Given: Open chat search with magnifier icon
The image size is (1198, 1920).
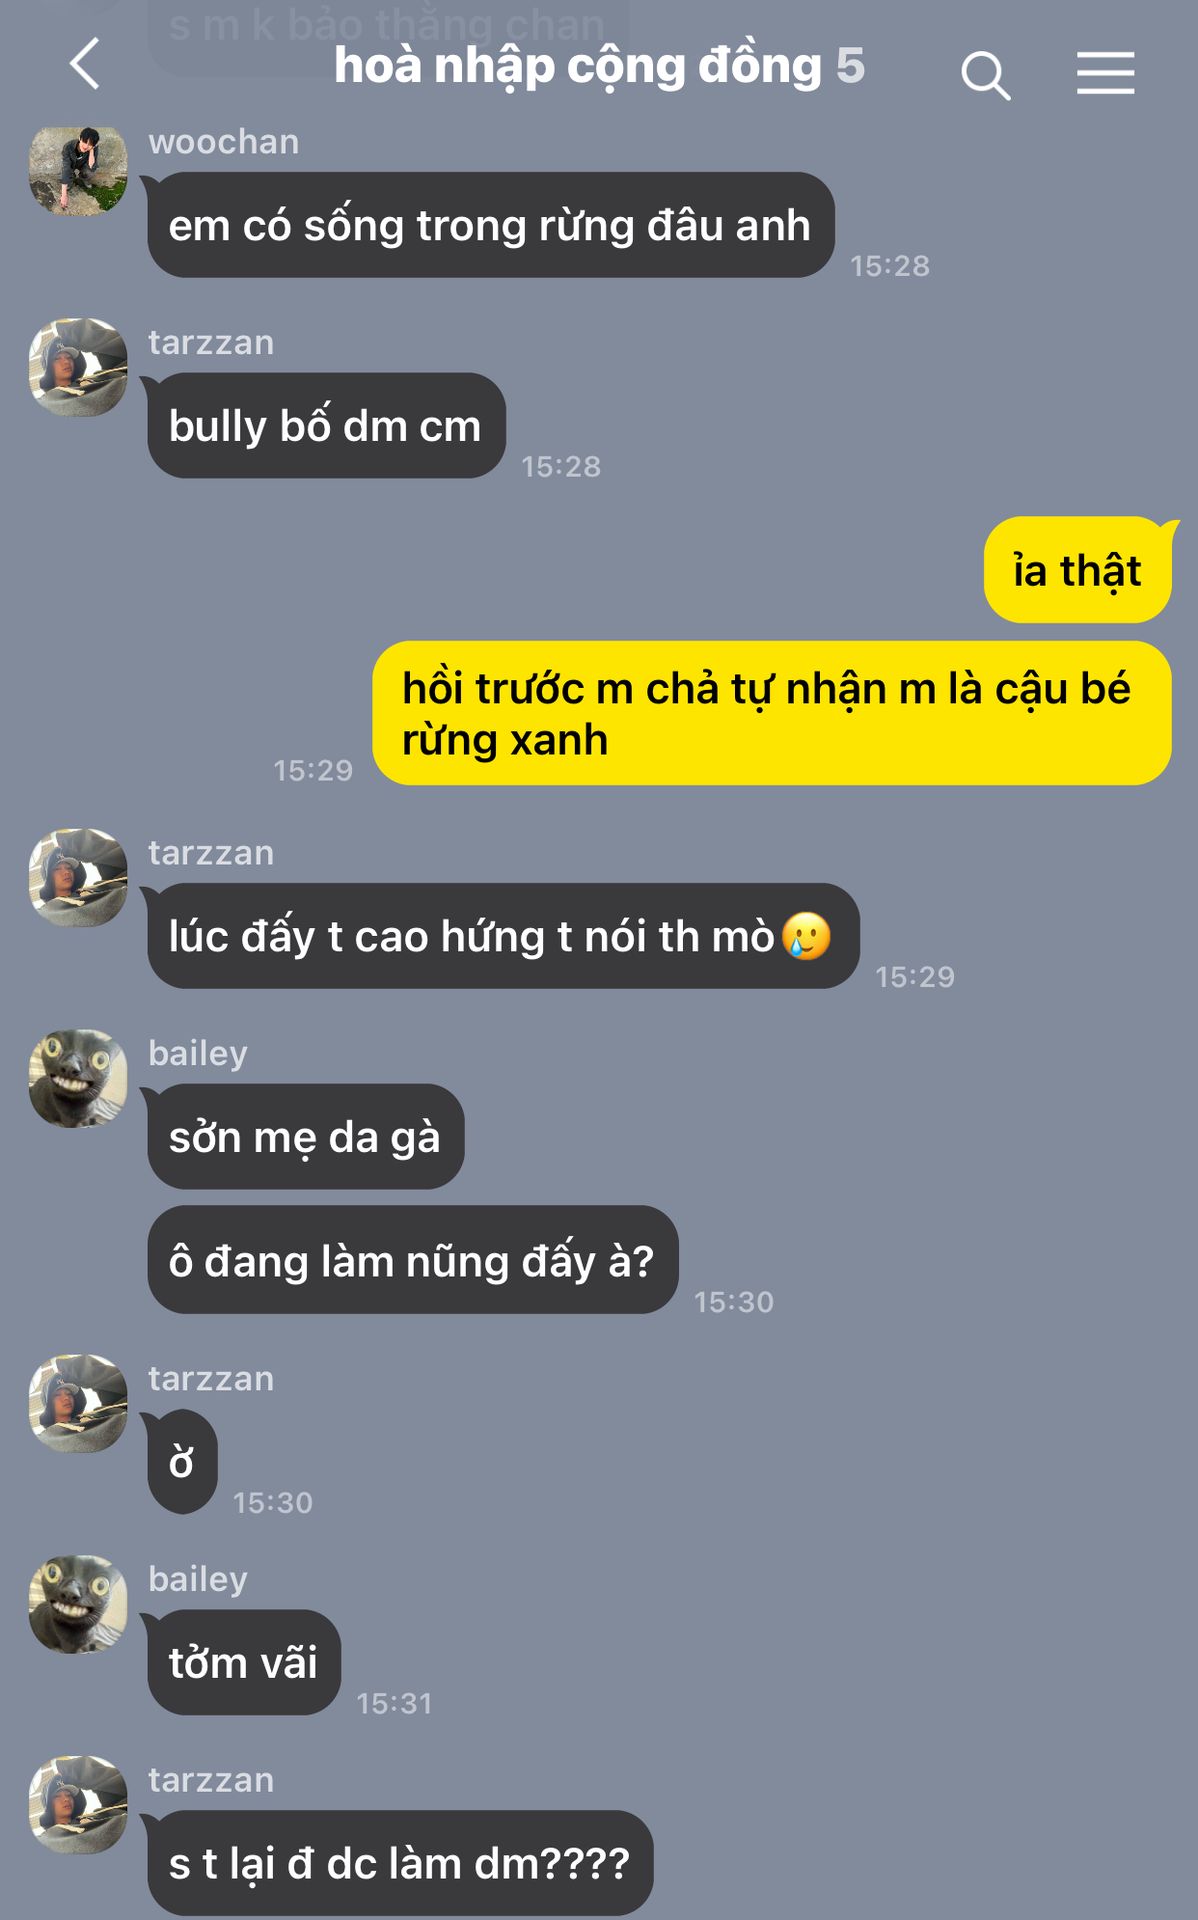Looking at the screenshot, I should click(985, 75).
